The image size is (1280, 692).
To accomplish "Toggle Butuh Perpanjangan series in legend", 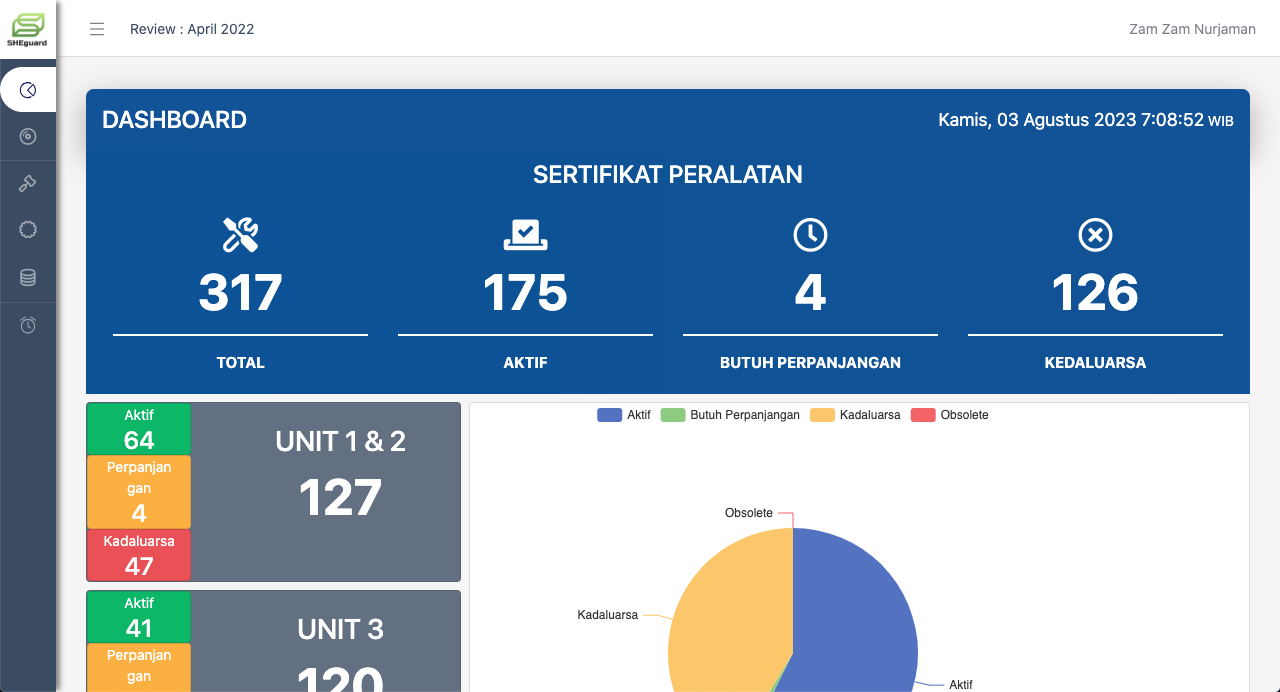I will tap(731, 415).
